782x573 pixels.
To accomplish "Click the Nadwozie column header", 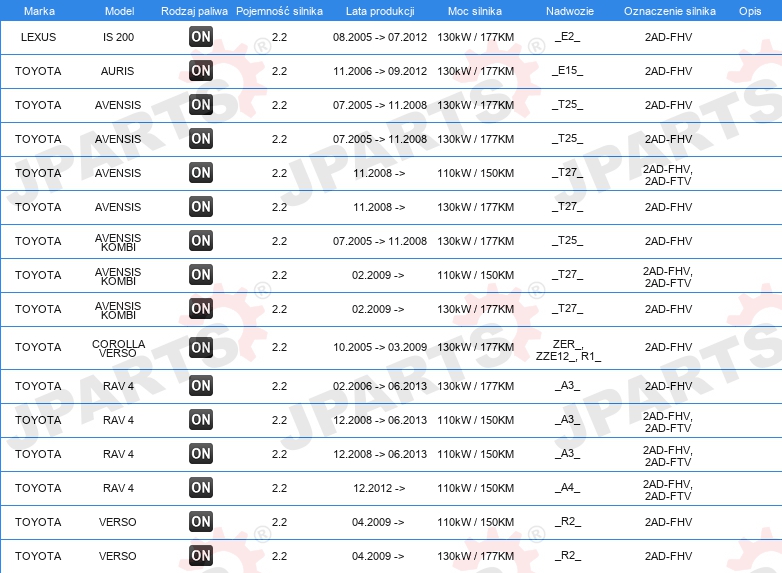I will [570, 11].
